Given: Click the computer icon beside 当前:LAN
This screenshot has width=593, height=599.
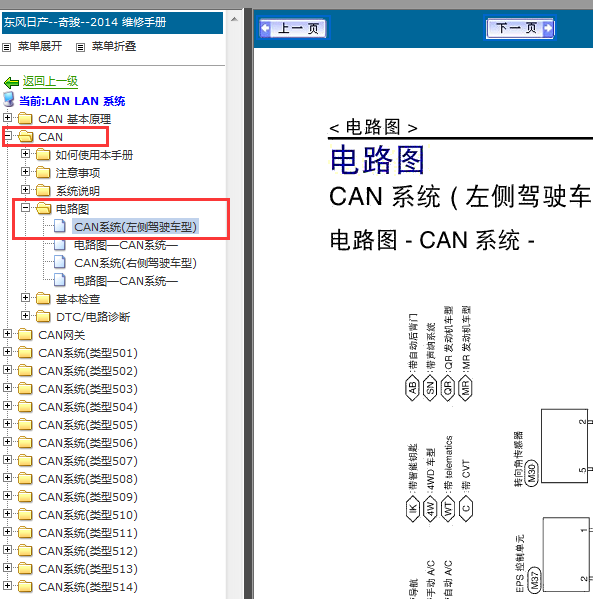Looking at the screenshot, I should click(x=9, y=99).
